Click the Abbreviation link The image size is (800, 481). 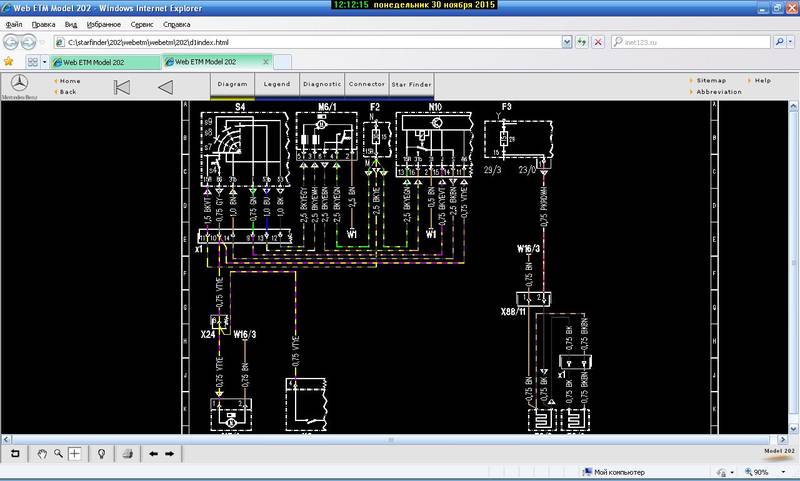pos(719,92)
